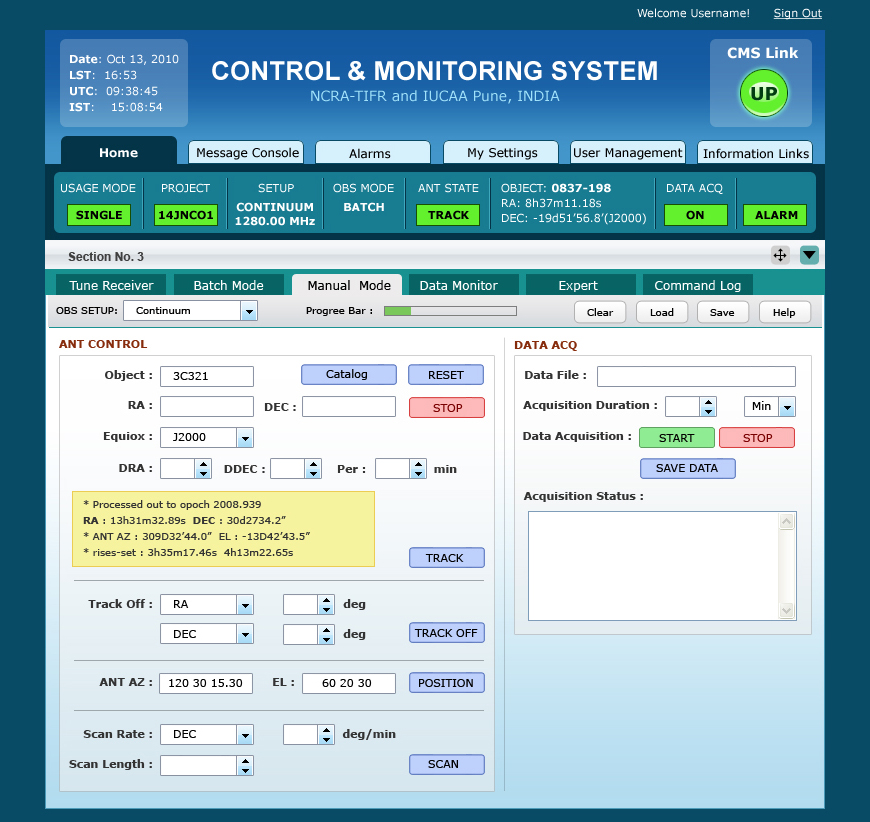Click the Acquisition Status scrollbar down arrow
This screenshot has width=870, height=822.
787,611
